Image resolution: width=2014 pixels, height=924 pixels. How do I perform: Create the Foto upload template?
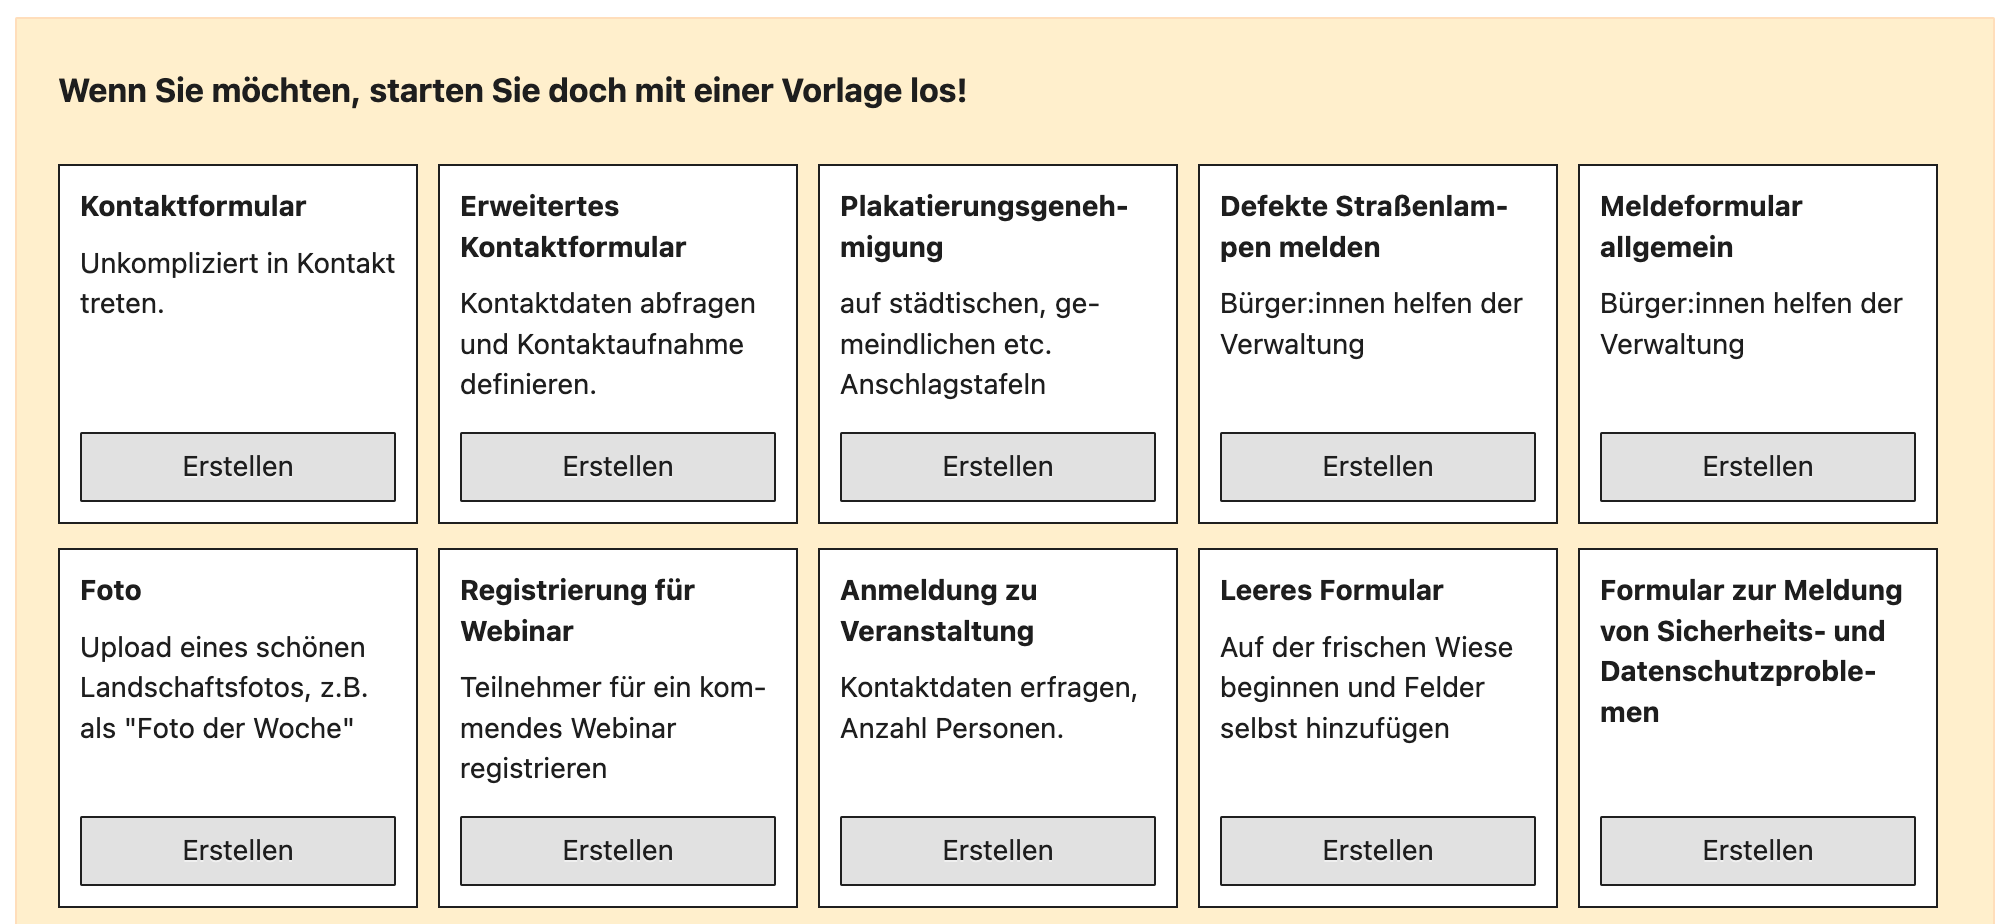pyautogui.click(x=238, y=851)
